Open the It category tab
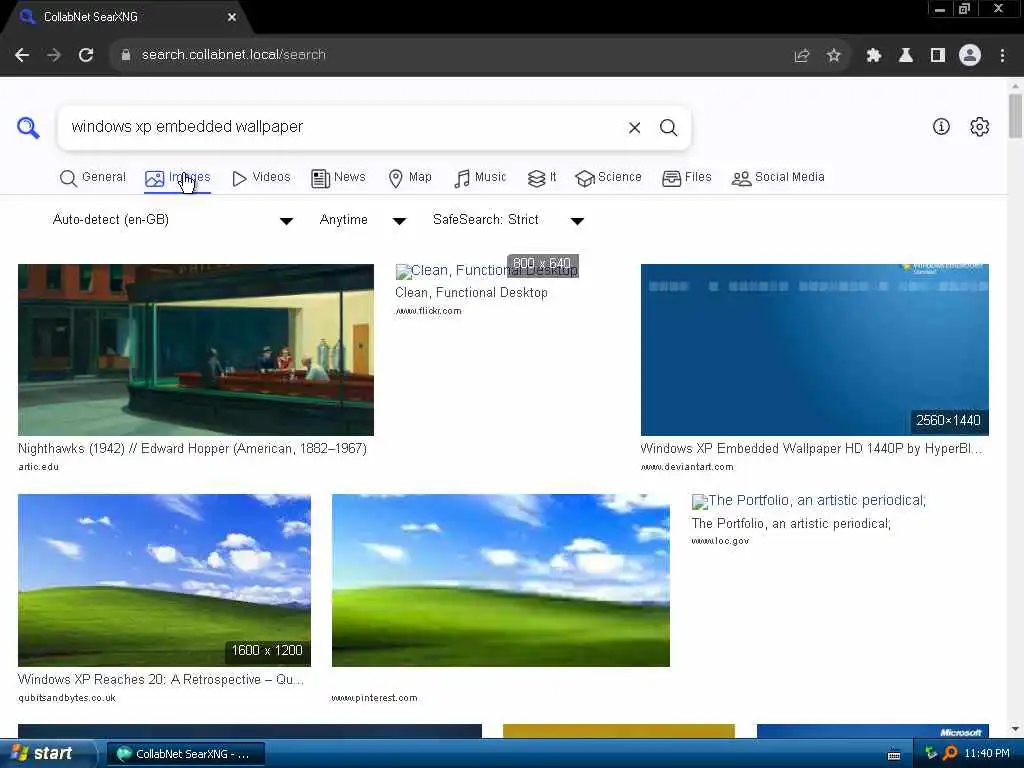Screen dimensions: 1024x768 click(542, 178)
